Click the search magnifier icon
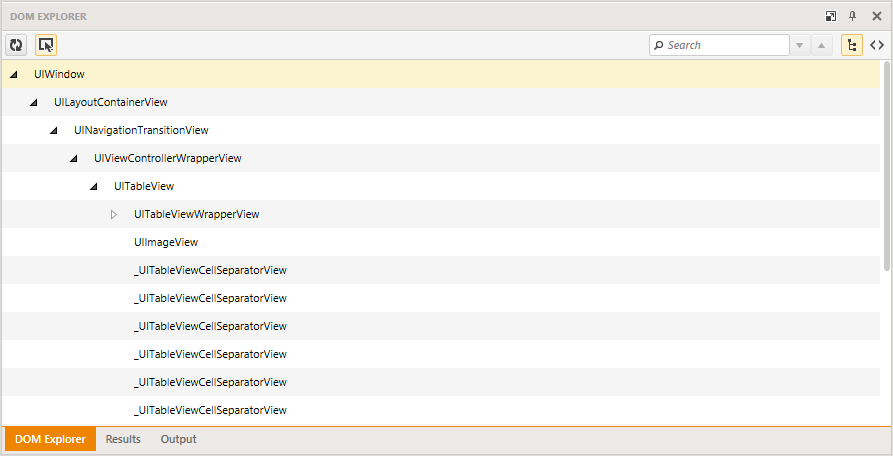This screenshot has width=893, height=456. (x=659, y=45)
